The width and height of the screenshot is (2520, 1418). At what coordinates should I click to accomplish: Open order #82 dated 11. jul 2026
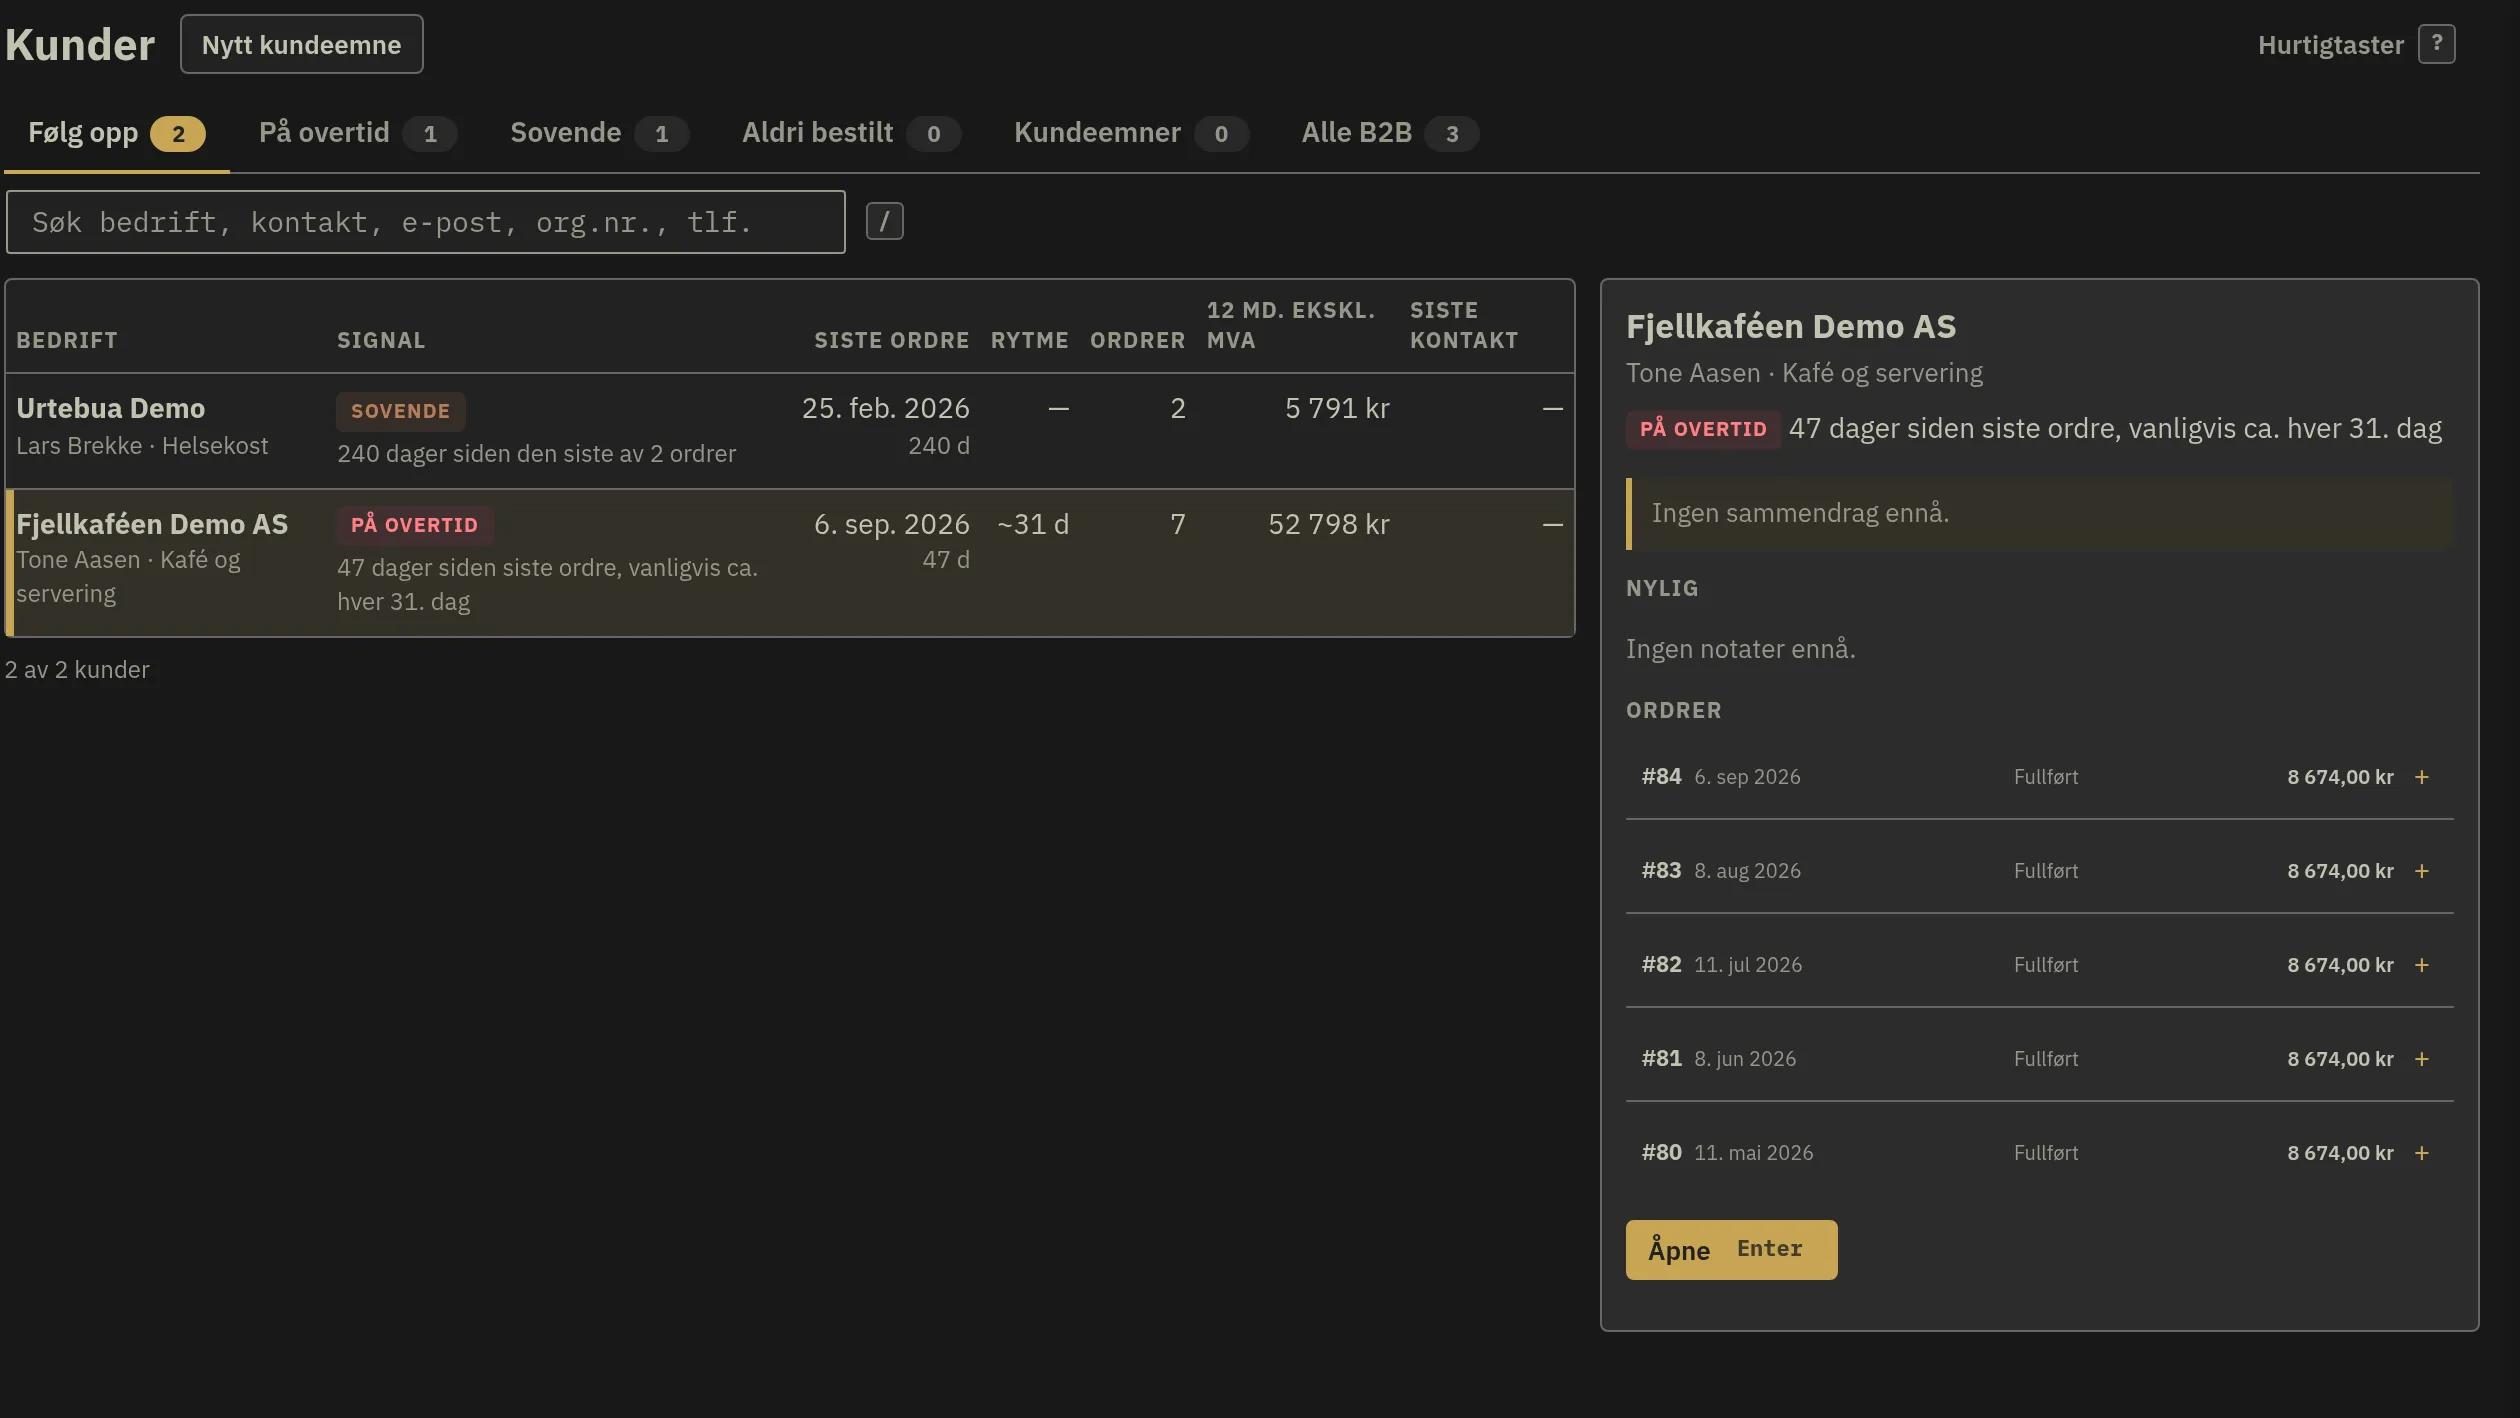pos(2039,965)
